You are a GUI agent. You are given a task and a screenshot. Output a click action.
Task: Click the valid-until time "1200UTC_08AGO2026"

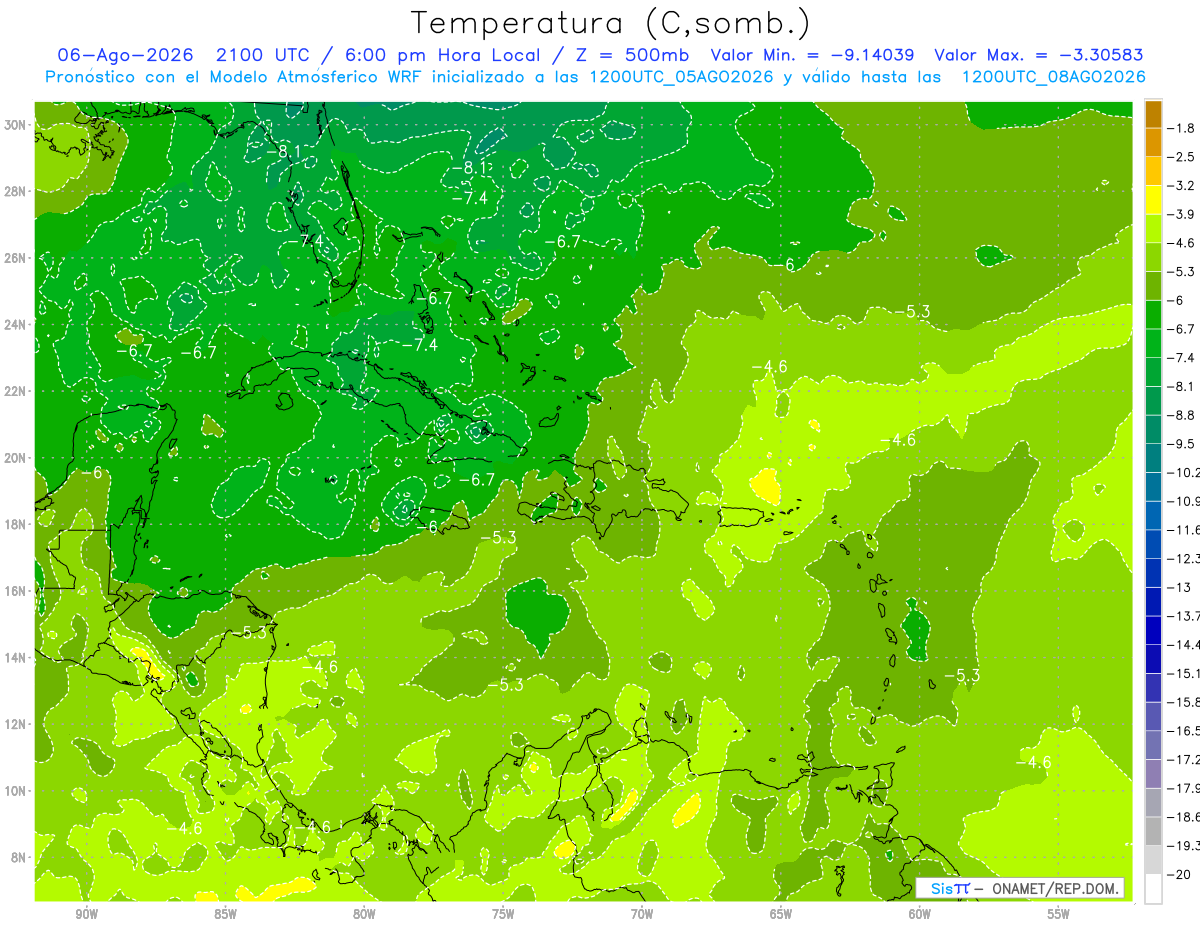coord(1053,77)
